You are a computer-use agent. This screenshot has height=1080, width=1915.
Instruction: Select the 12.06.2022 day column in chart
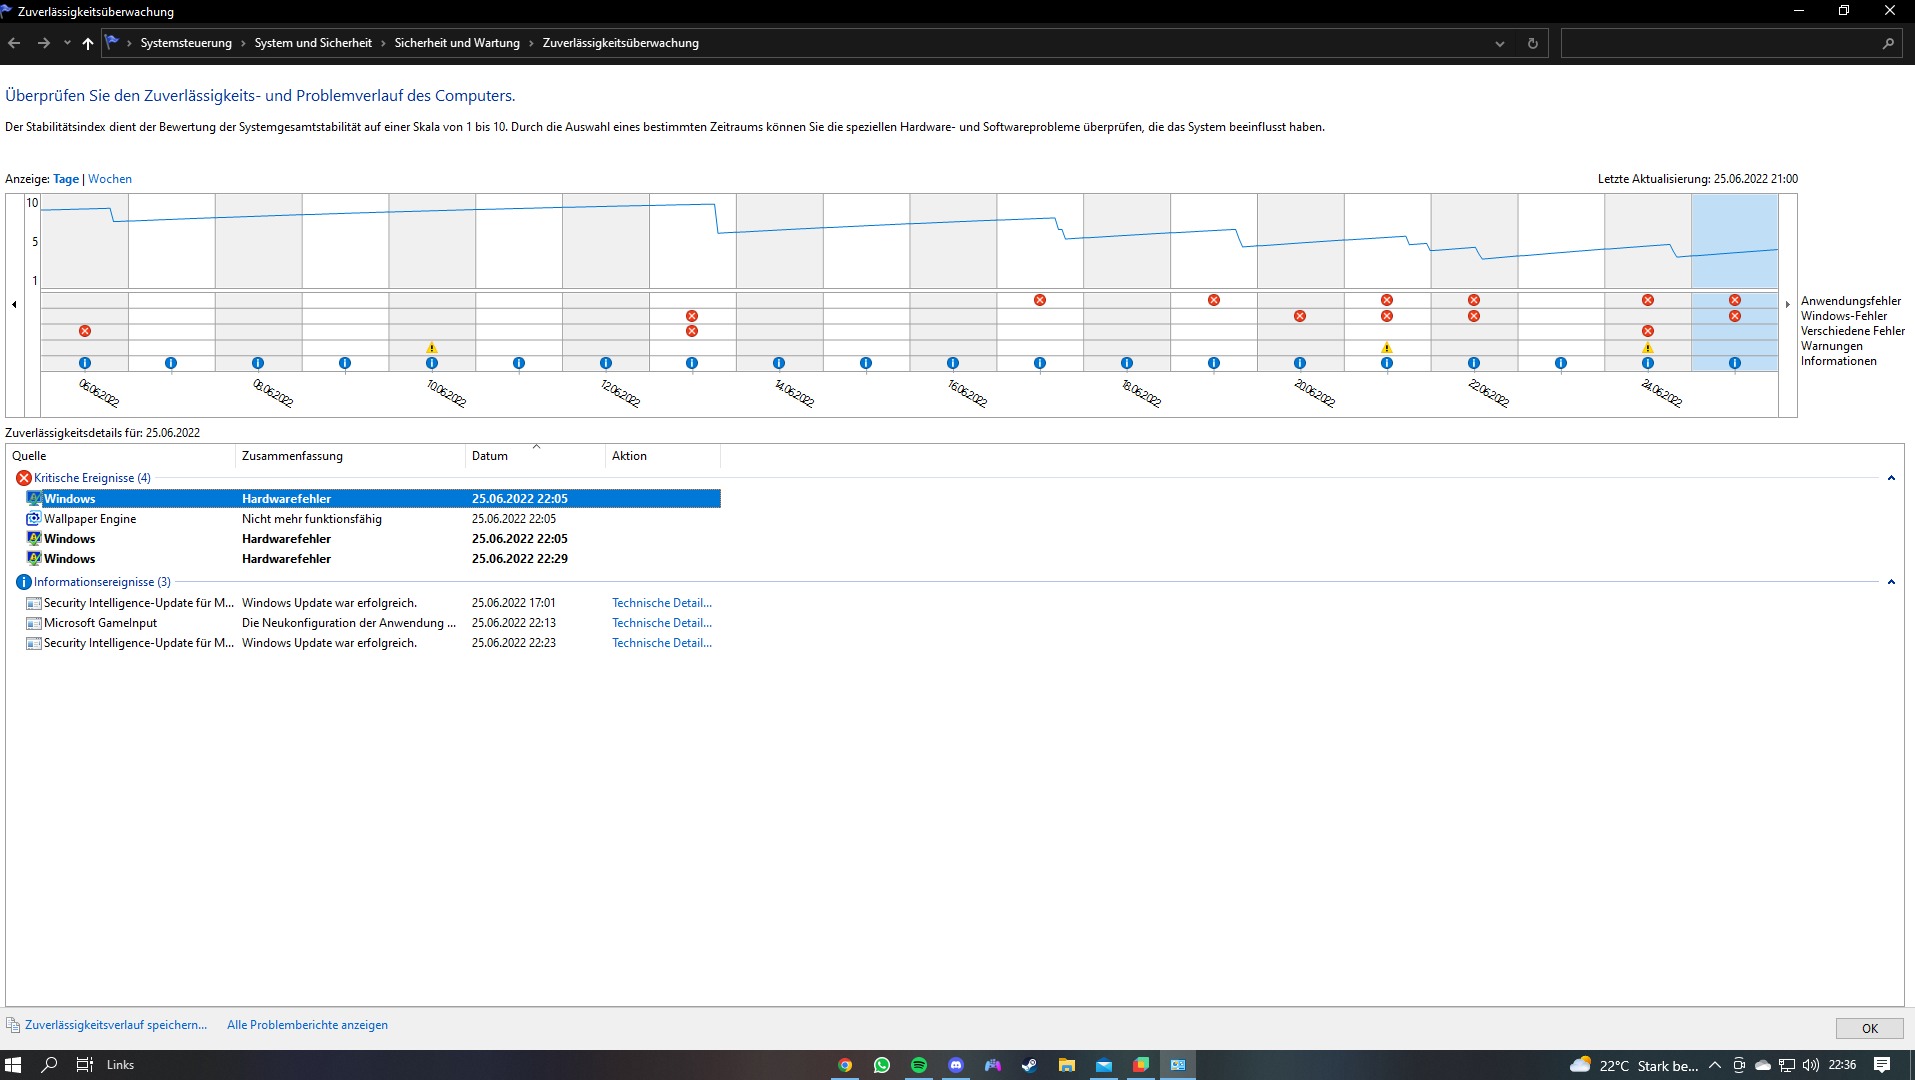pos(605,283)
